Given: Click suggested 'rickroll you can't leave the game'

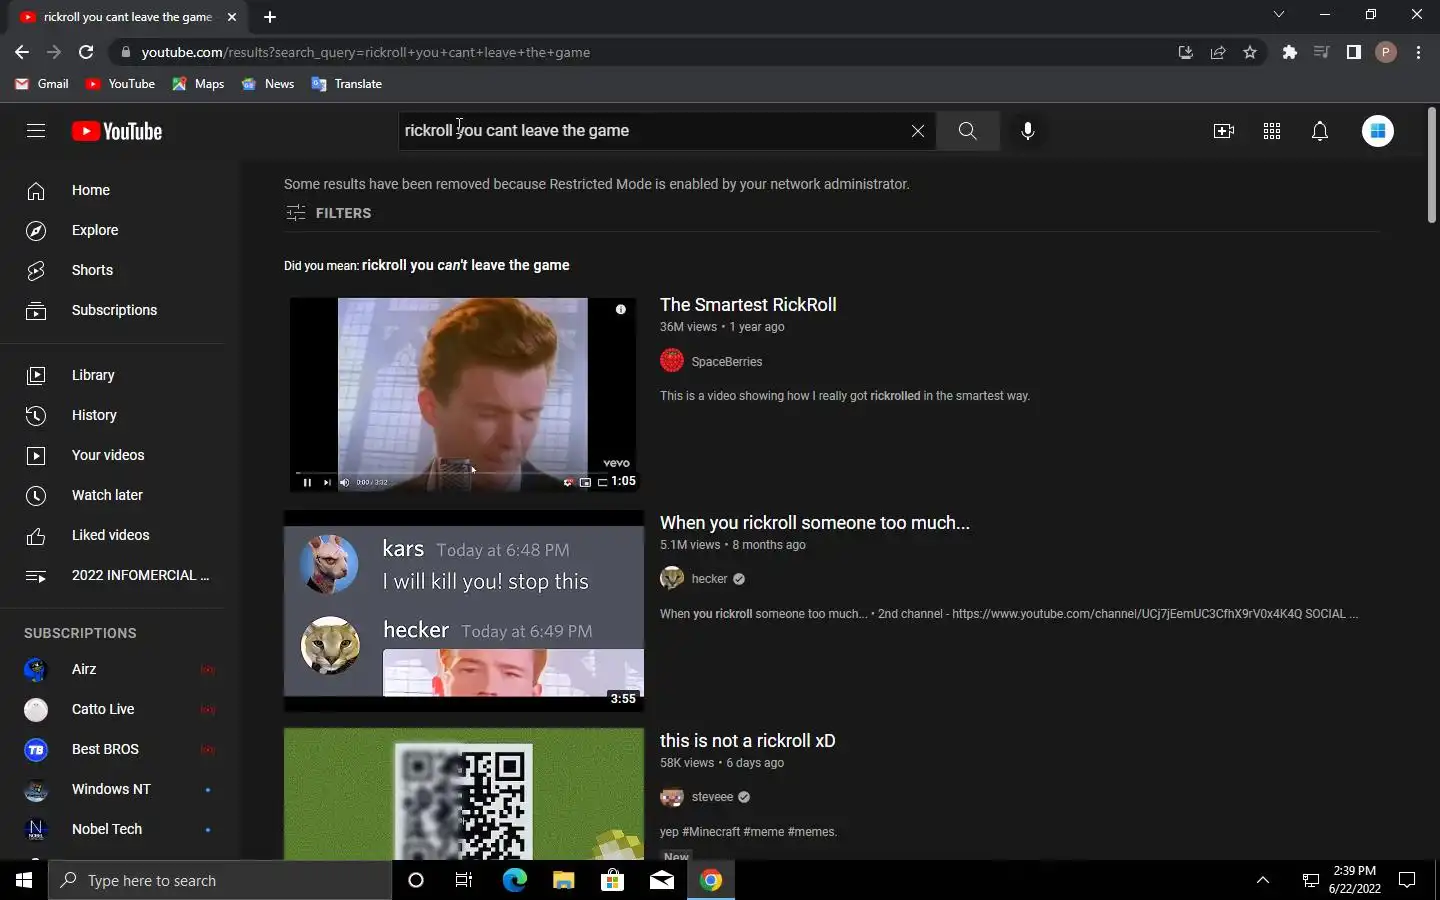Looking at the screenshot, I should (x=465, y=265).
